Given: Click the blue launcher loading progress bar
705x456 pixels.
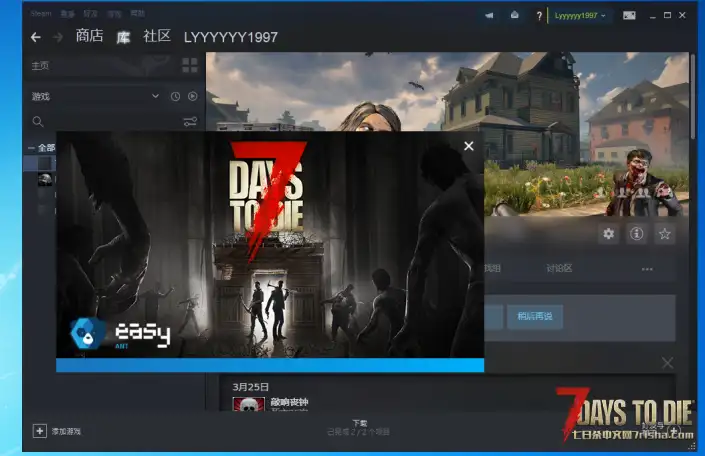Looking at the screenshot, I should (270, 366).
